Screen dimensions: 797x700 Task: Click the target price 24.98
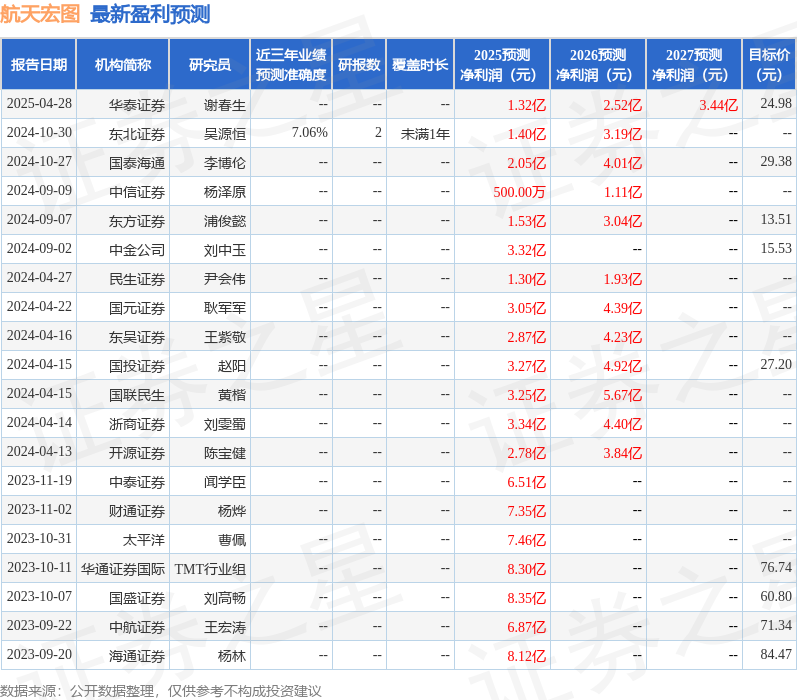776,104
